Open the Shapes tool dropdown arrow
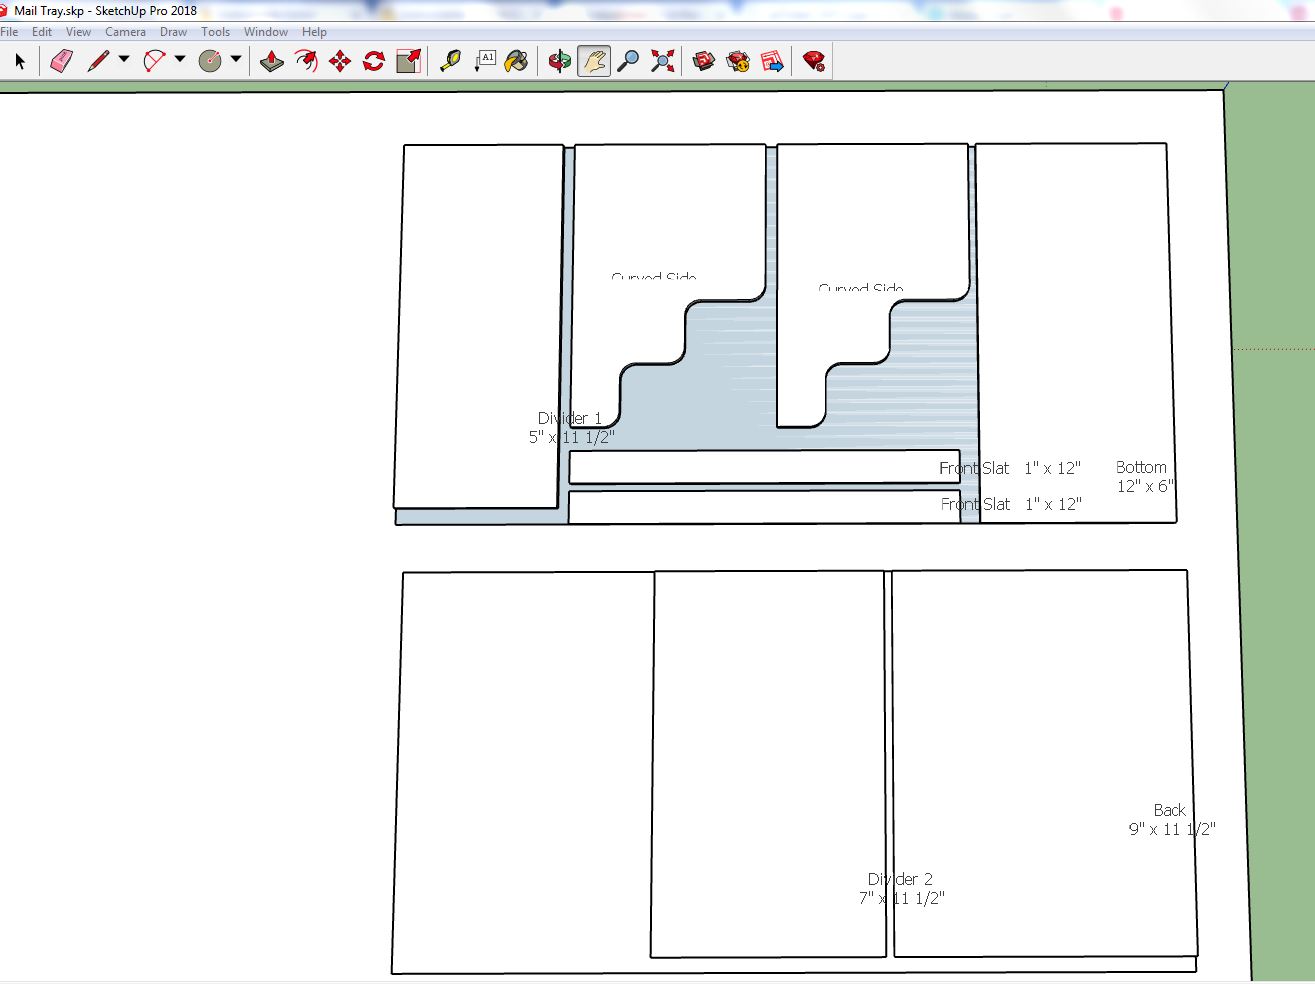 236,59
